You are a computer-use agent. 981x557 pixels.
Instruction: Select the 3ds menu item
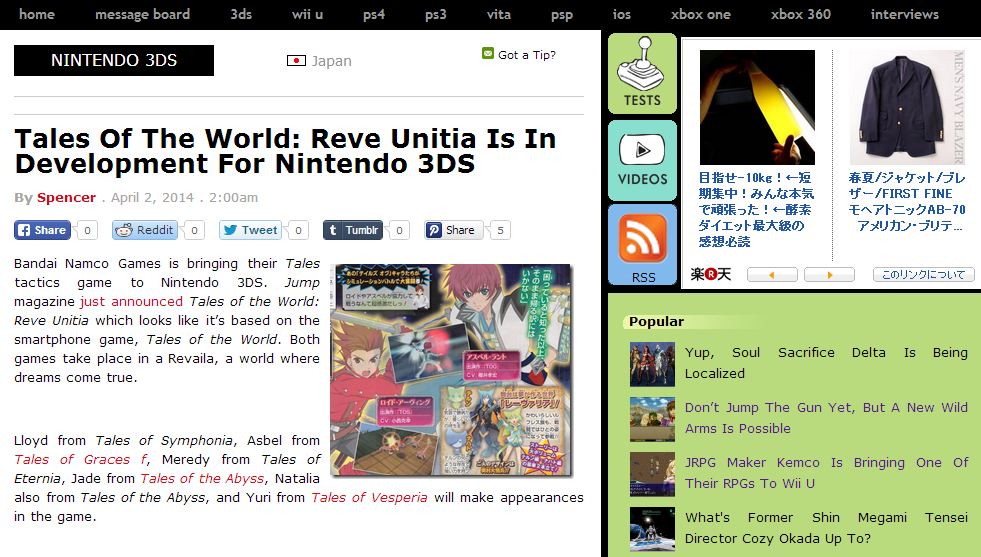(241, 14)
